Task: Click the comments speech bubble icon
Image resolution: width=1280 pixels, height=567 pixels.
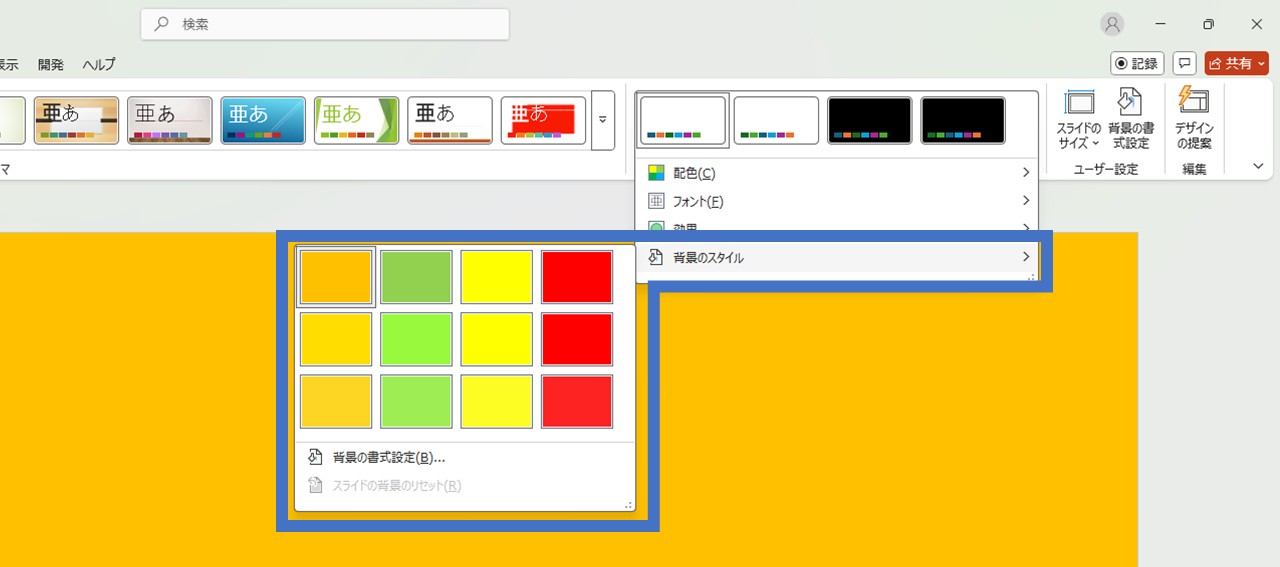Action: 1184,63
